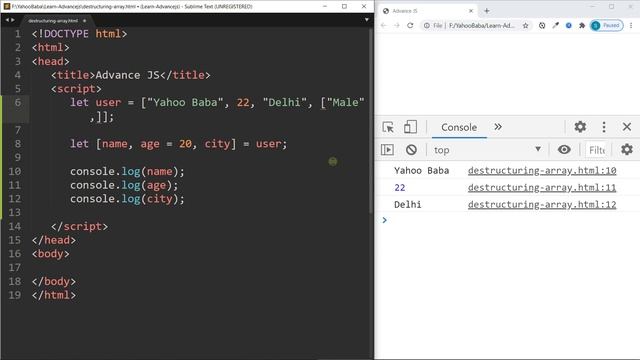Click line number 10 in the editor gutter
This screenshot has width=640, height=360.
[15, 171]
